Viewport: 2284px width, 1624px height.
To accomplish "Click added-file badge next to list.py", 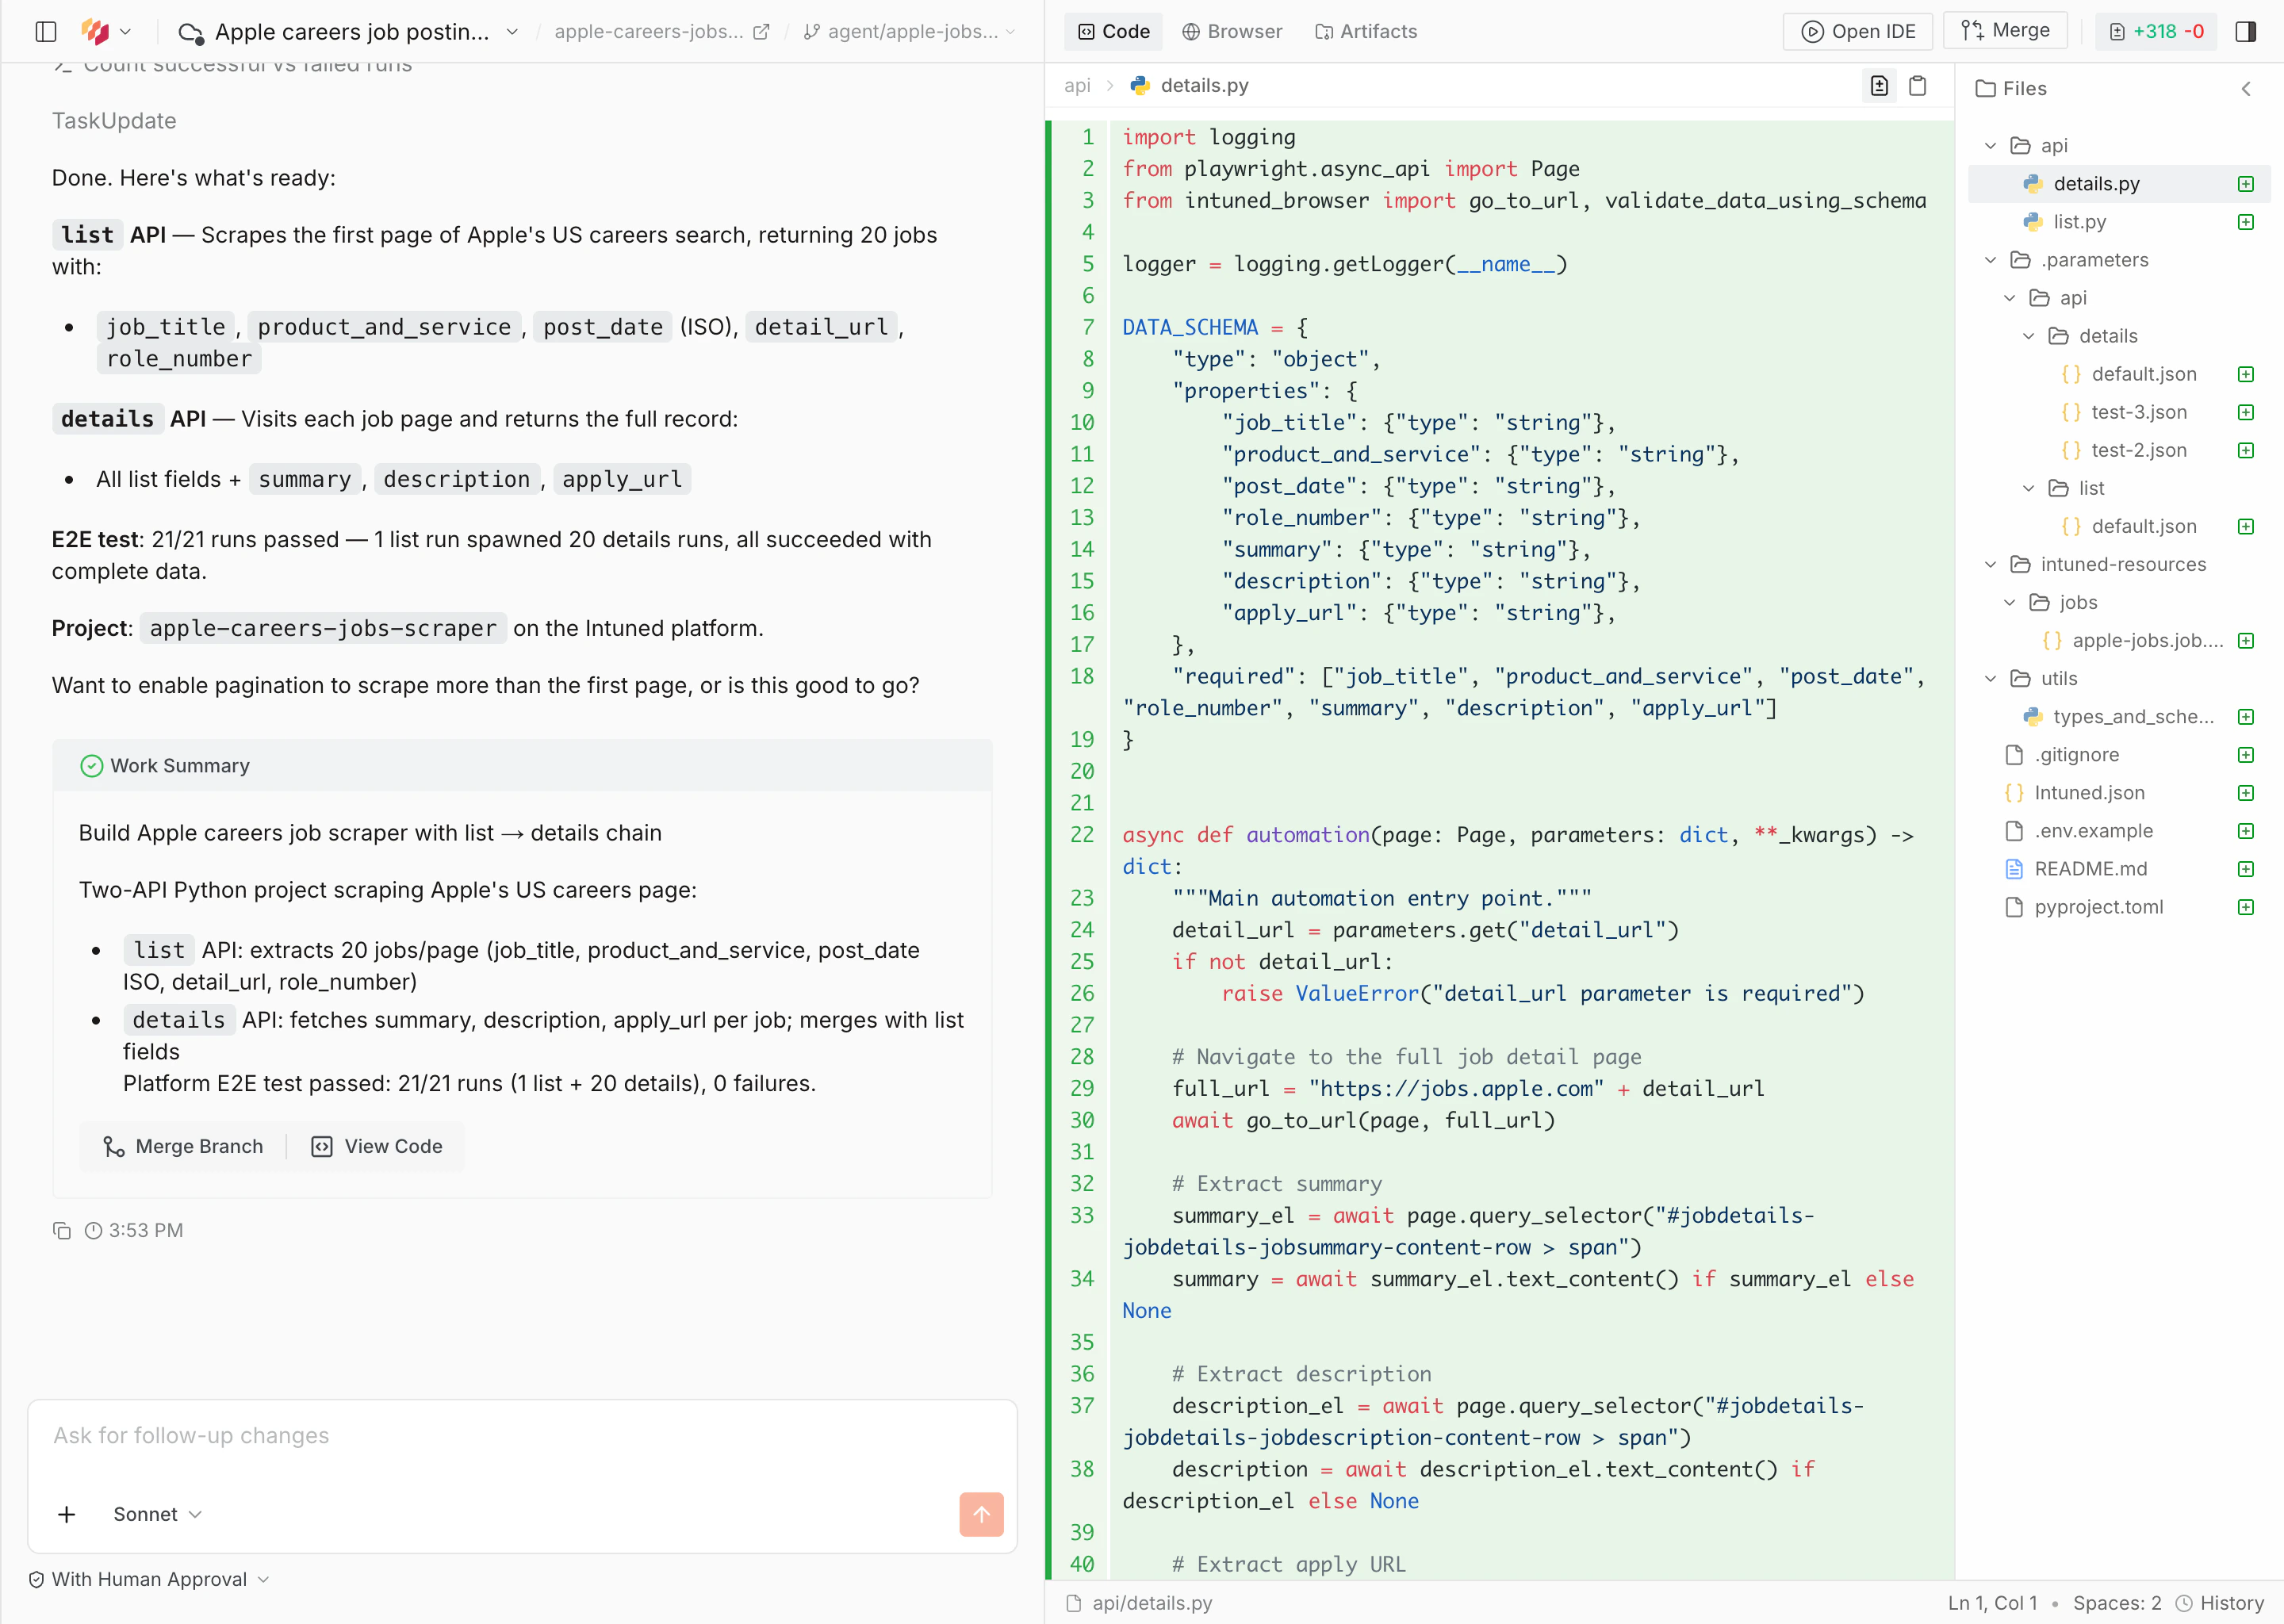I will click(2246, 221).
